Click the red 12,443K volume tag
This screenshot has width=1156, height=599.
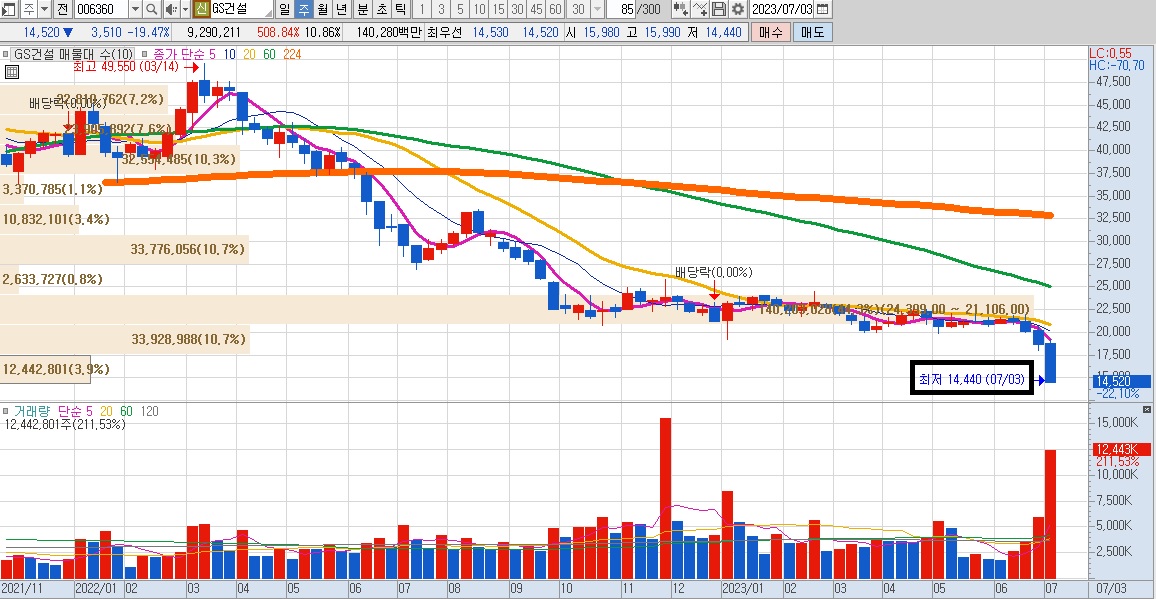(x=1121, y=450)
